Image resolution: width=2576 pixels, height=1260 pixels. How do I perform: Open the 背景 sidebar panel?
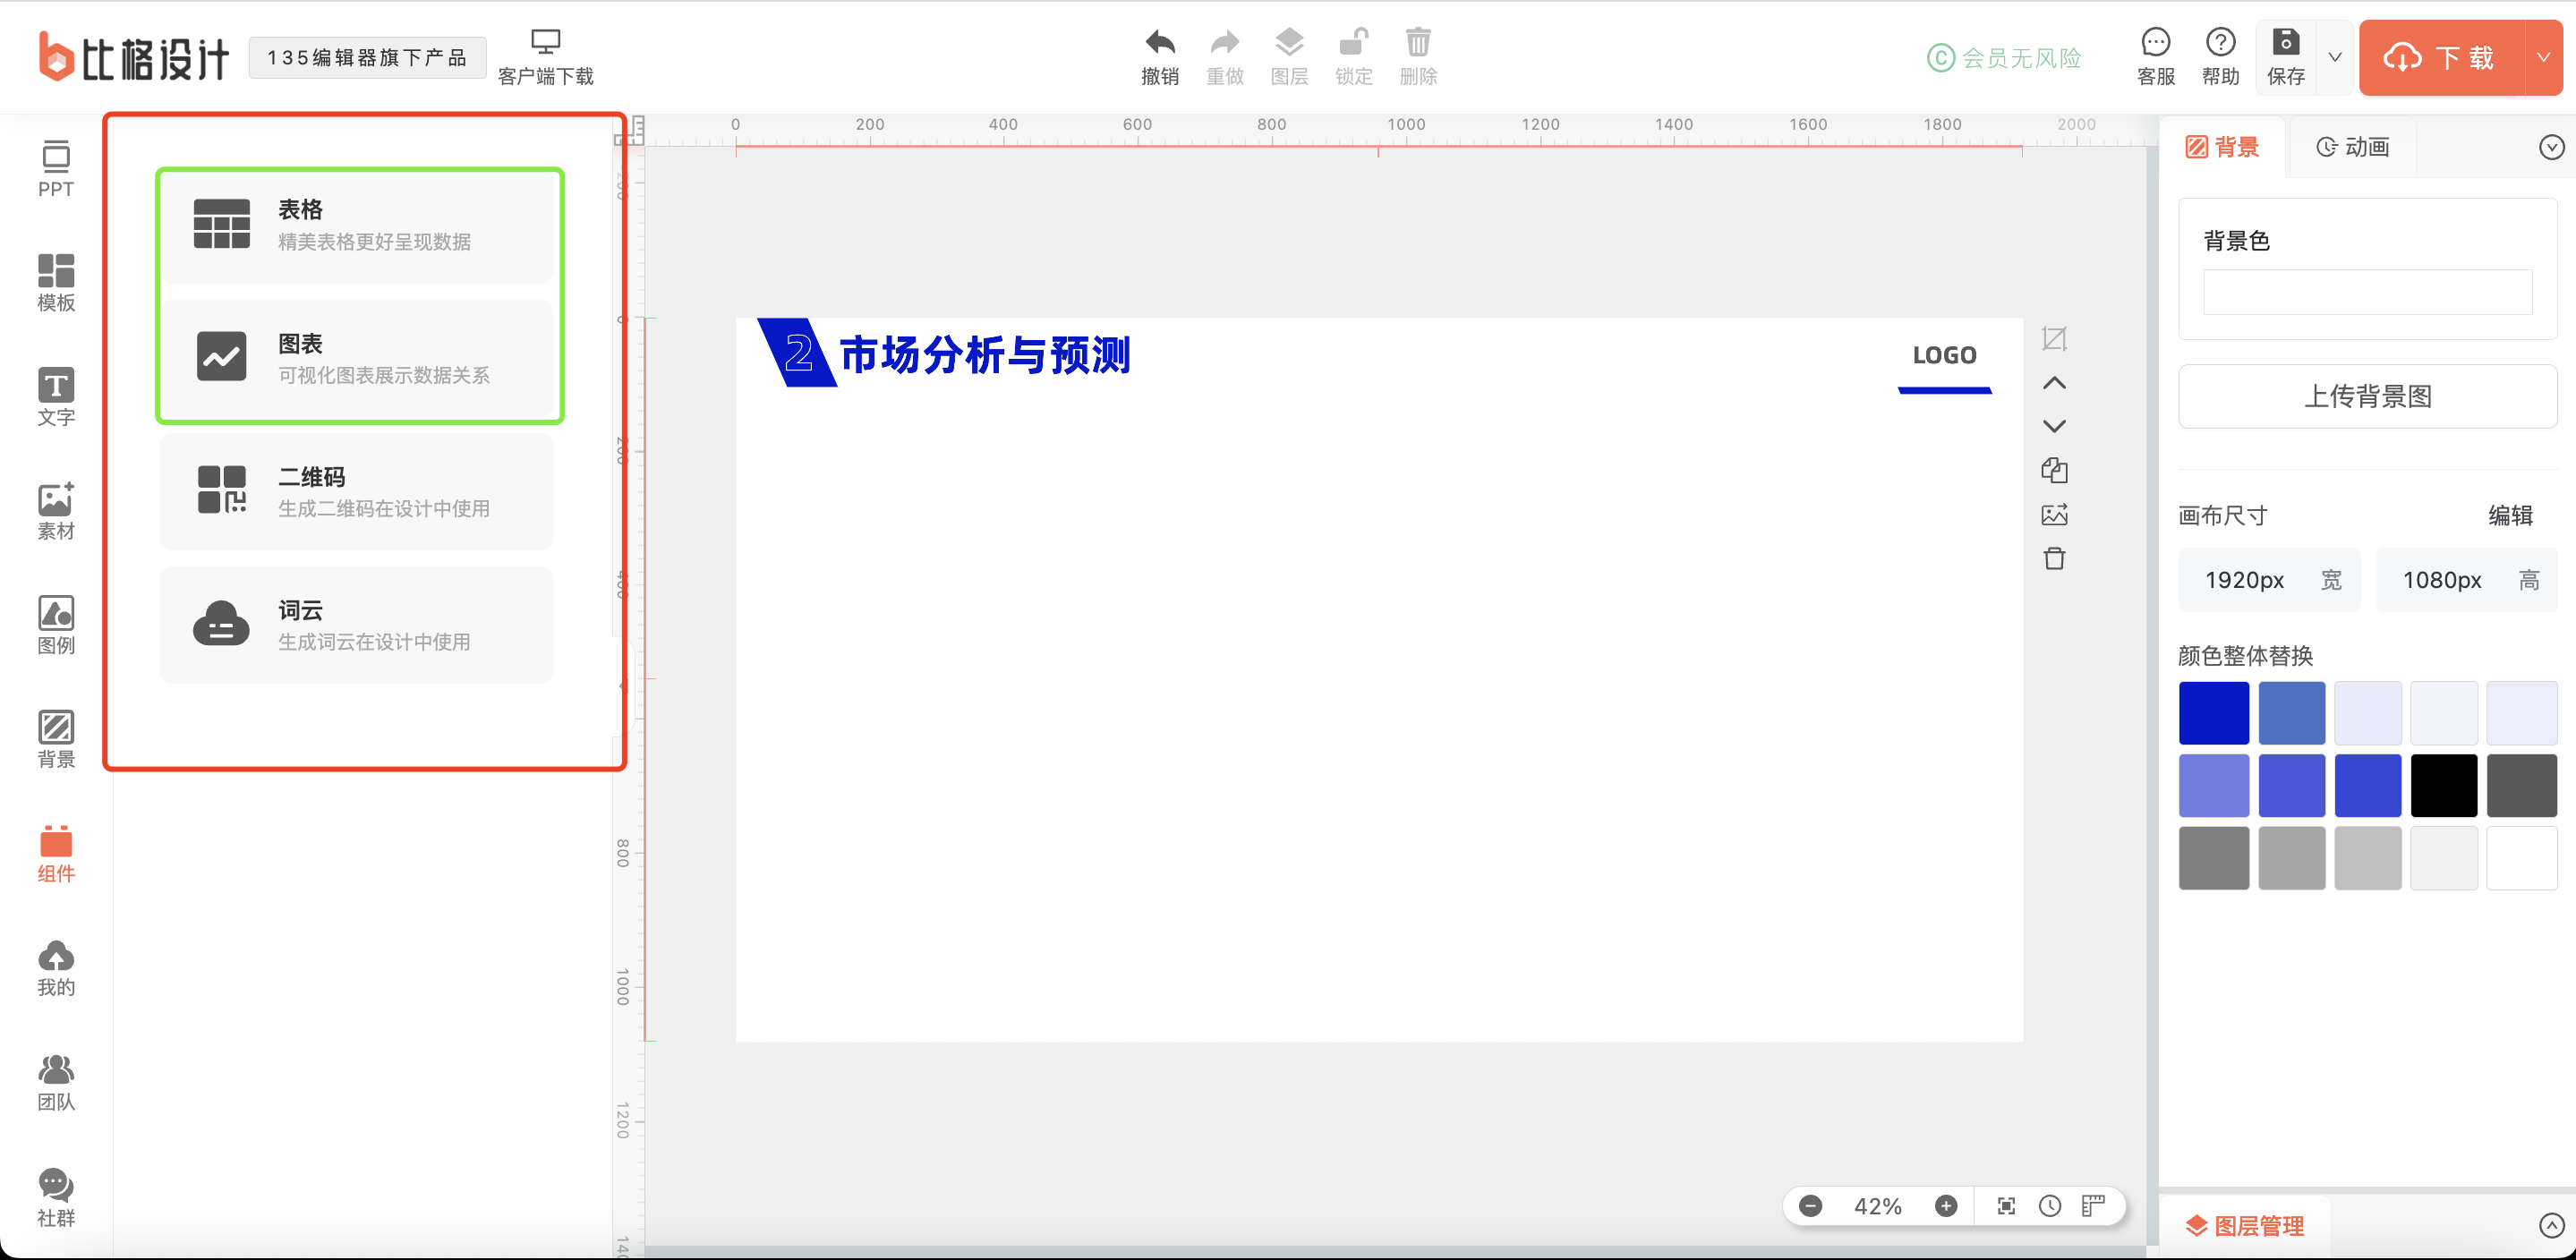click(56, 739)
